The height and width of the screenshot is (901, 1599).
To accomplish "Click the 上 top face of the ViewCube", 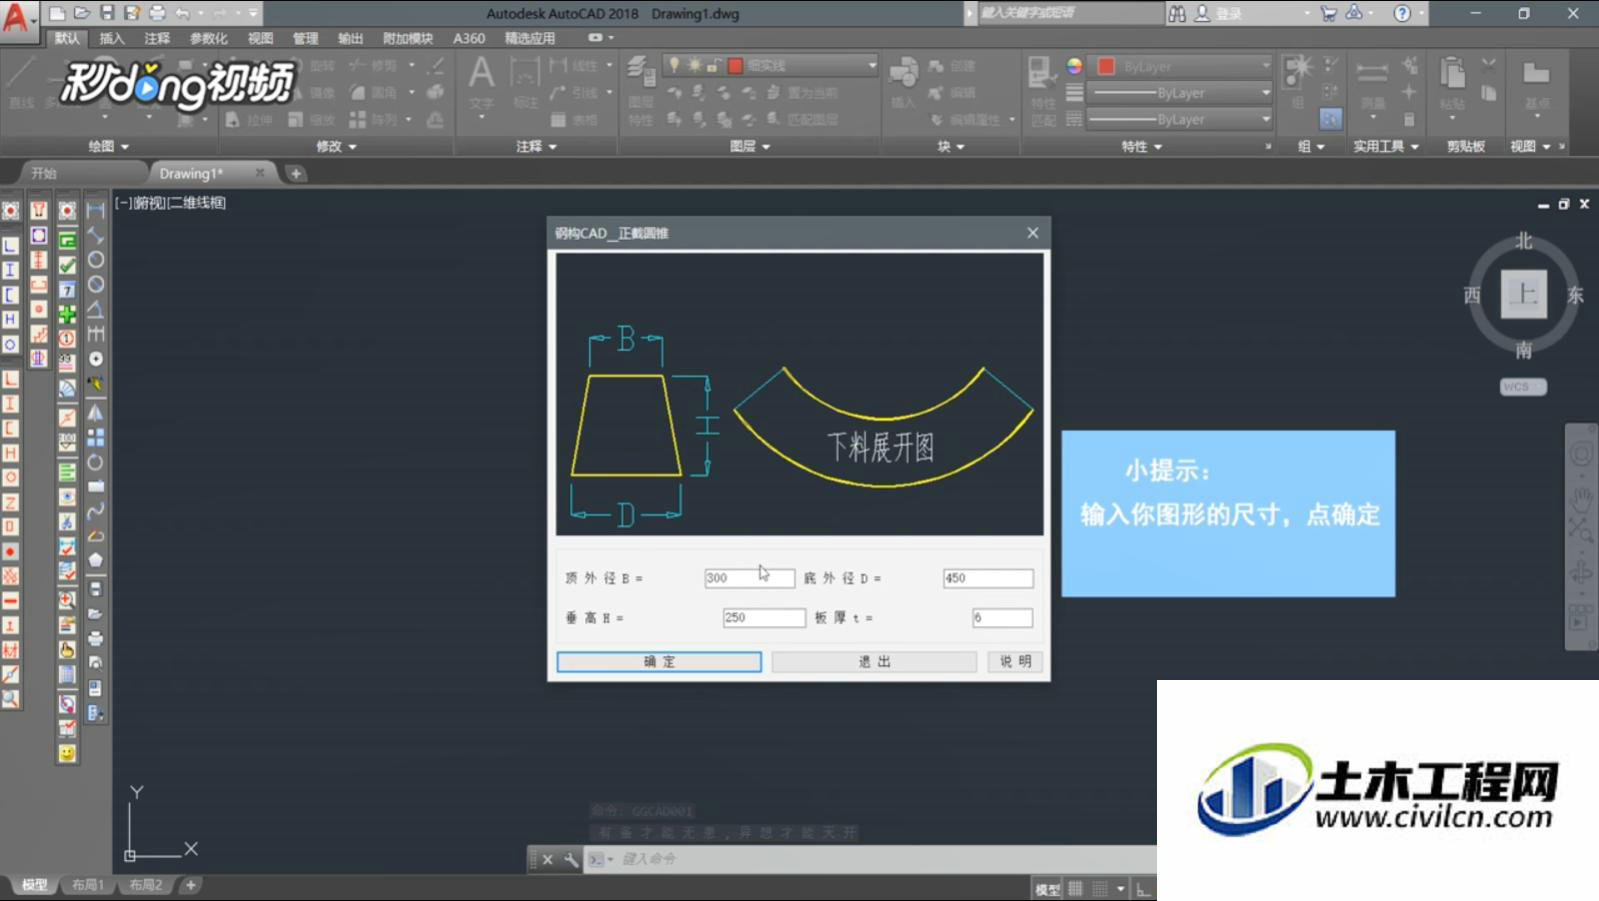I will click(1524, 294).
